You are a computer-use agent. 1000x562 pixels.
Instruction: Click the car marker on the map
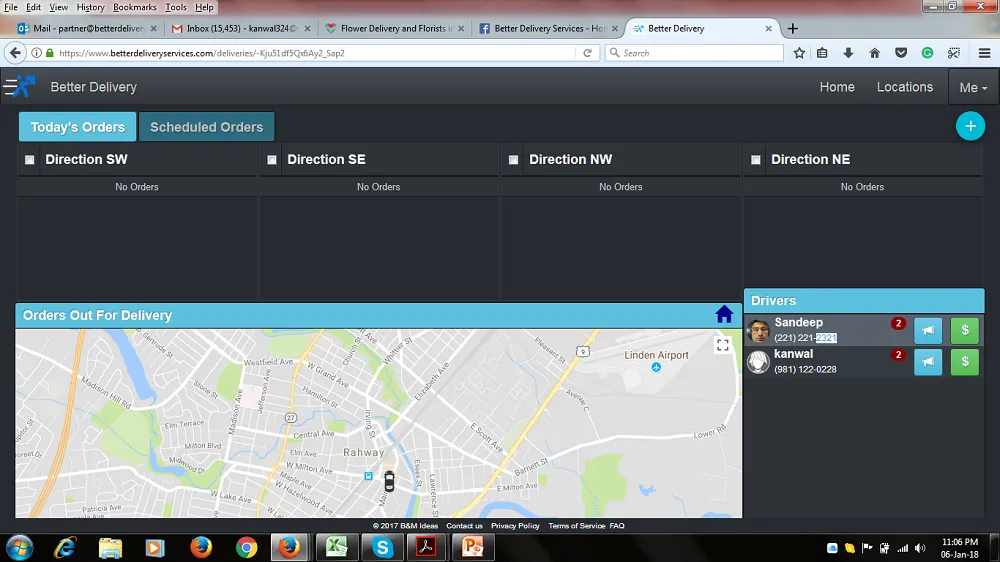pos(389,481)
